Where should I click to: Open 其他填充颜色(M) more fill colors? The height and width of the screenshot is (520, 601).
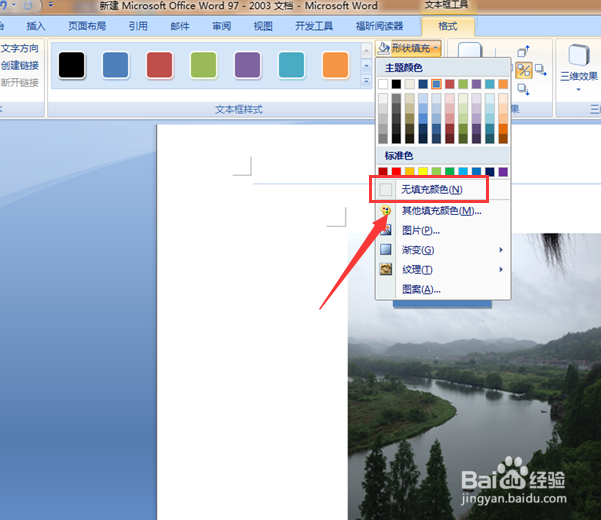pos(443,210)
